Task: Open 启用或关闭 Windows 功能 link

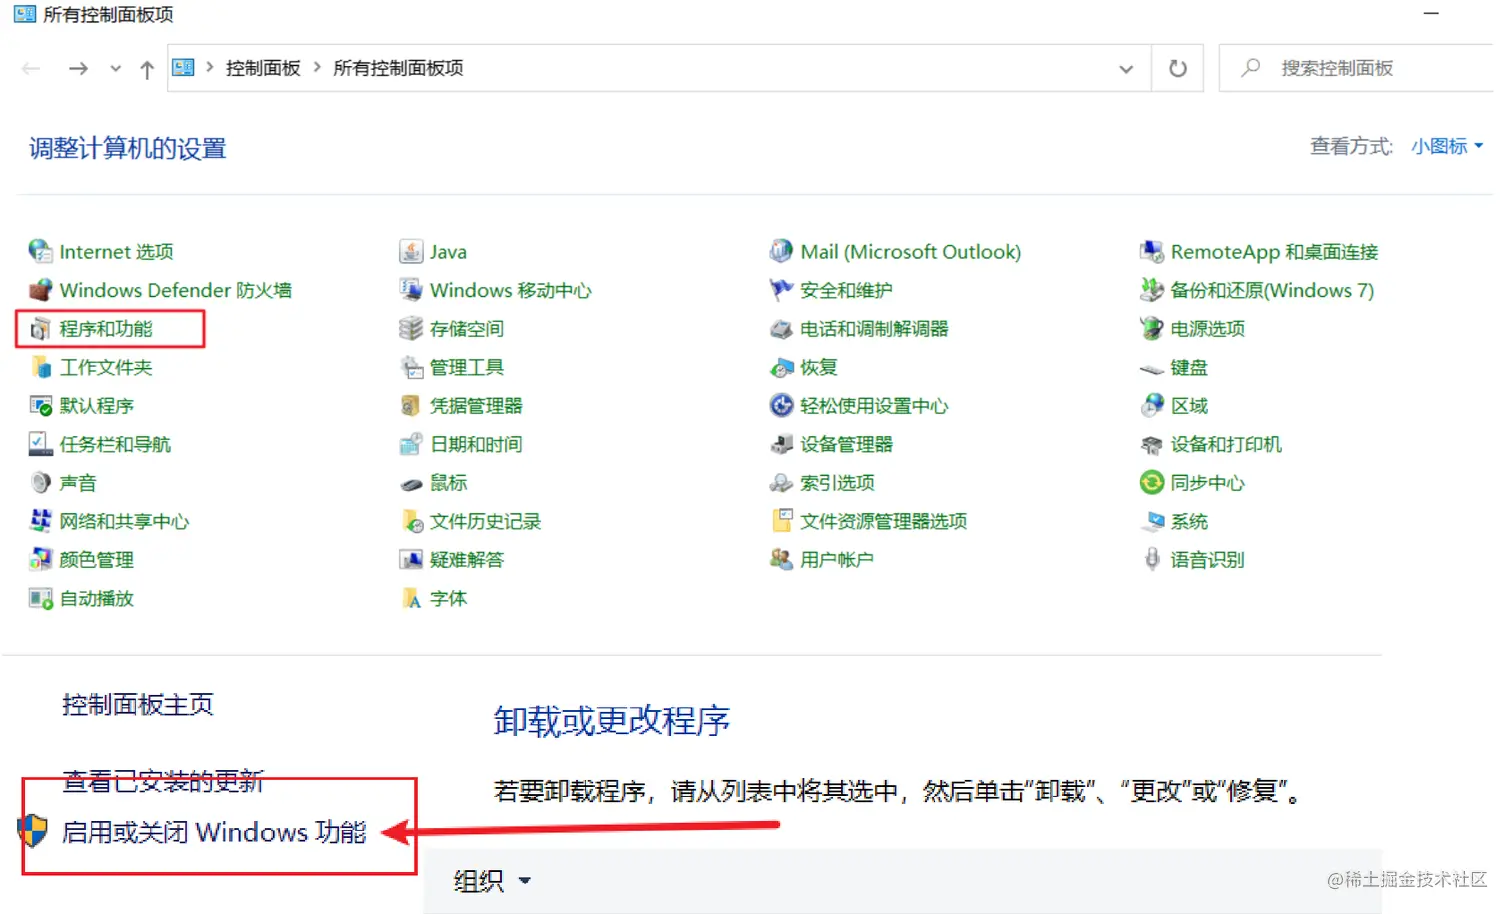Action: [x=214, y=832]
